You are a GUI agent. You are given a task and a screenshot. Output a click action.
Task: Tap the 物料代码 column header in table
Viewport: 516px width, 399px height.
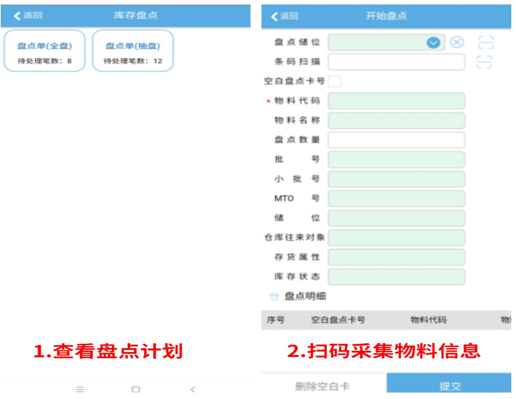428,320
